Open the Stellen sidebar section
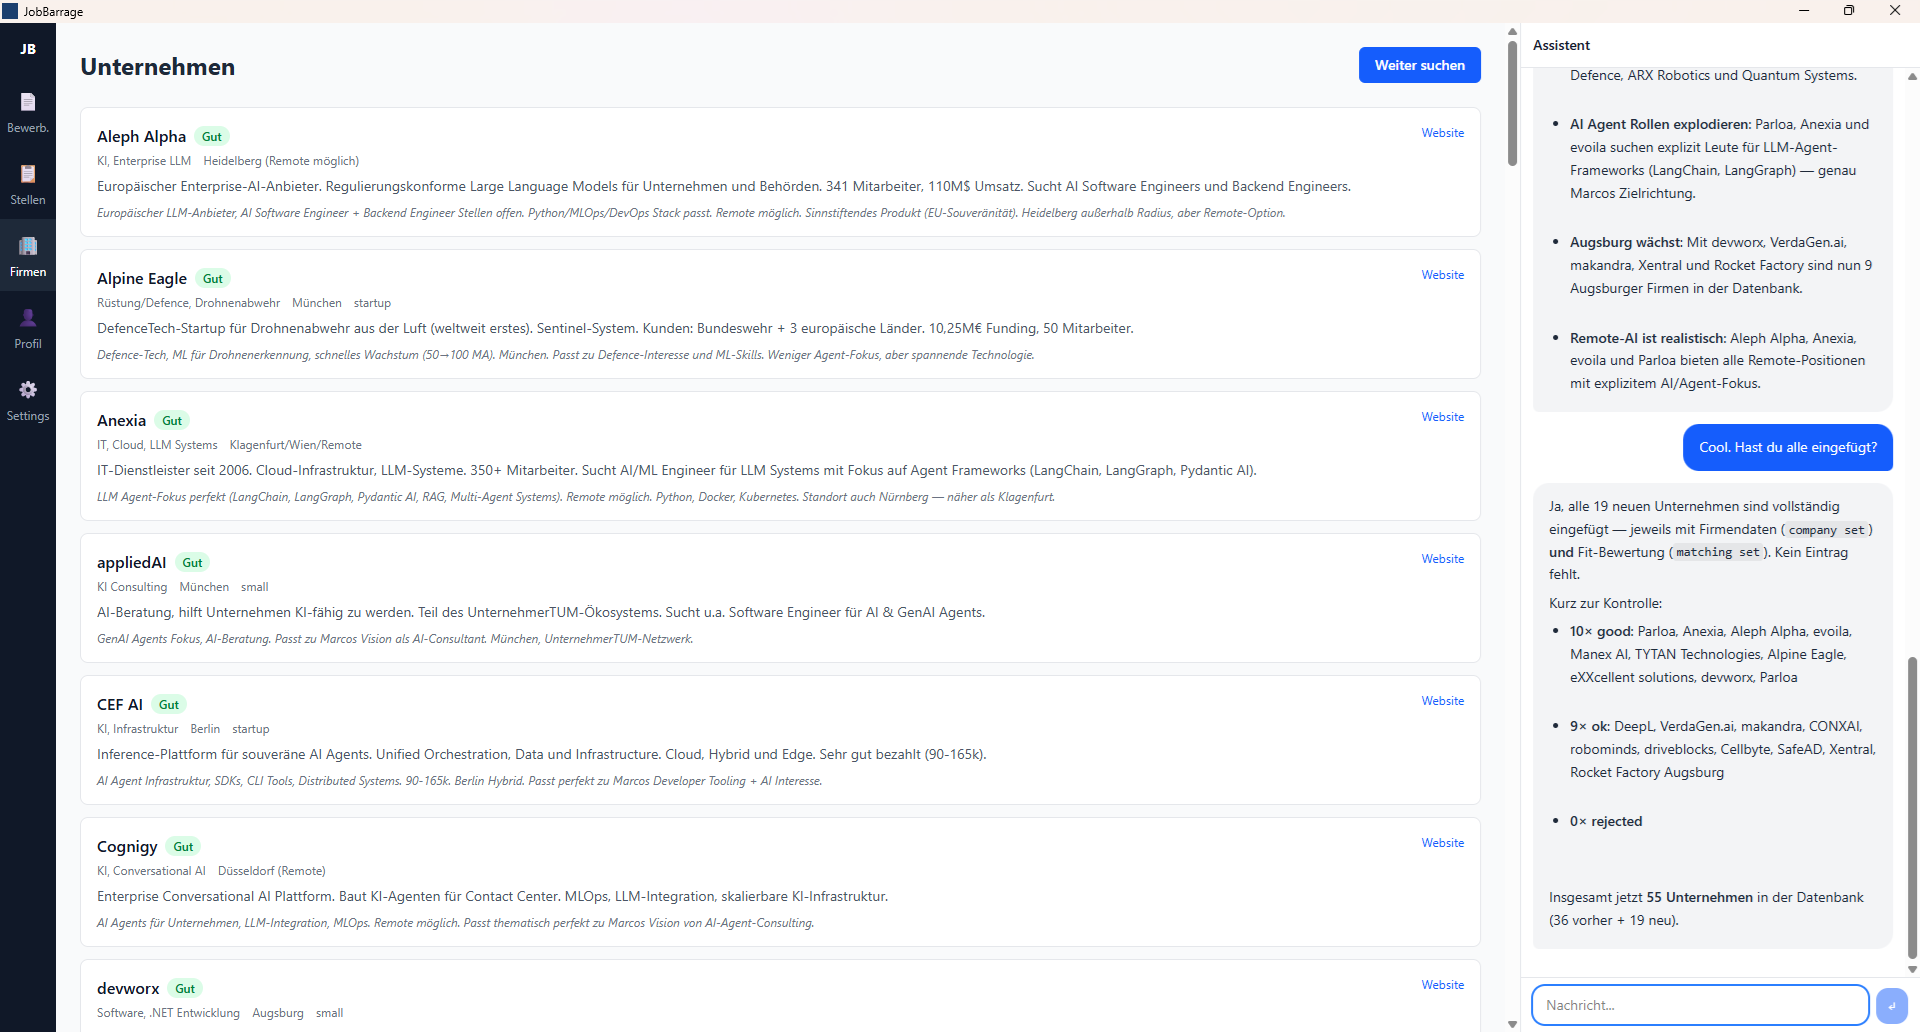This screenshot has width=1920, height=1032. coord(28,184)
